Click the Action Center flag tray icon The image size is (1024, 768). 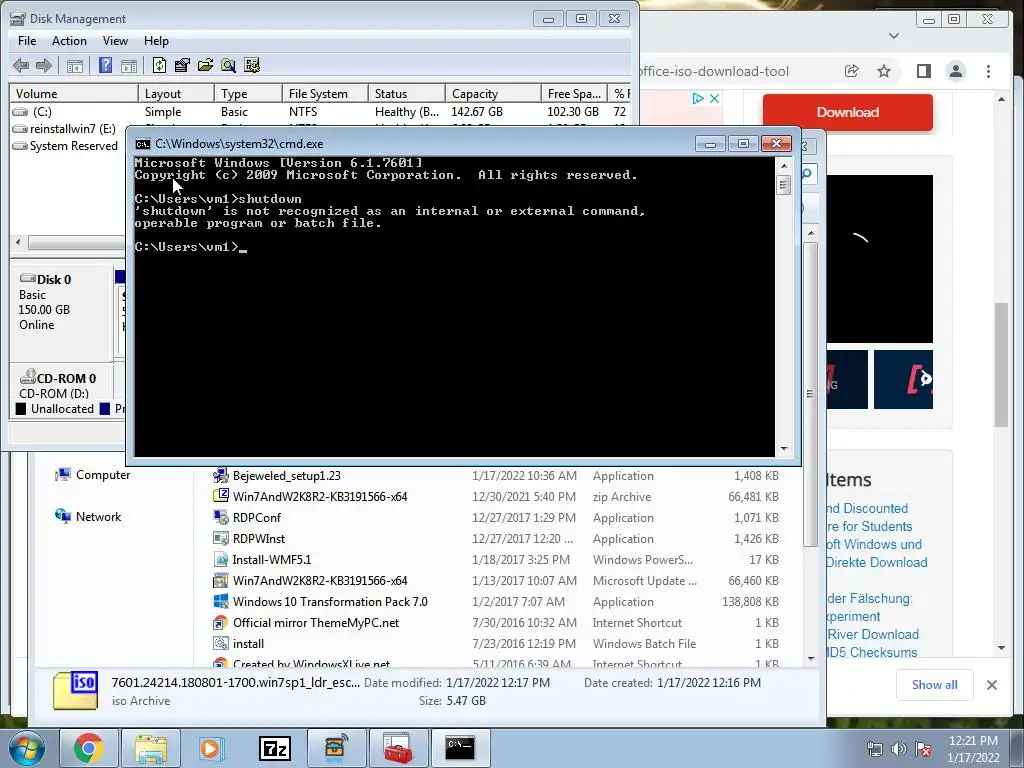923,749
